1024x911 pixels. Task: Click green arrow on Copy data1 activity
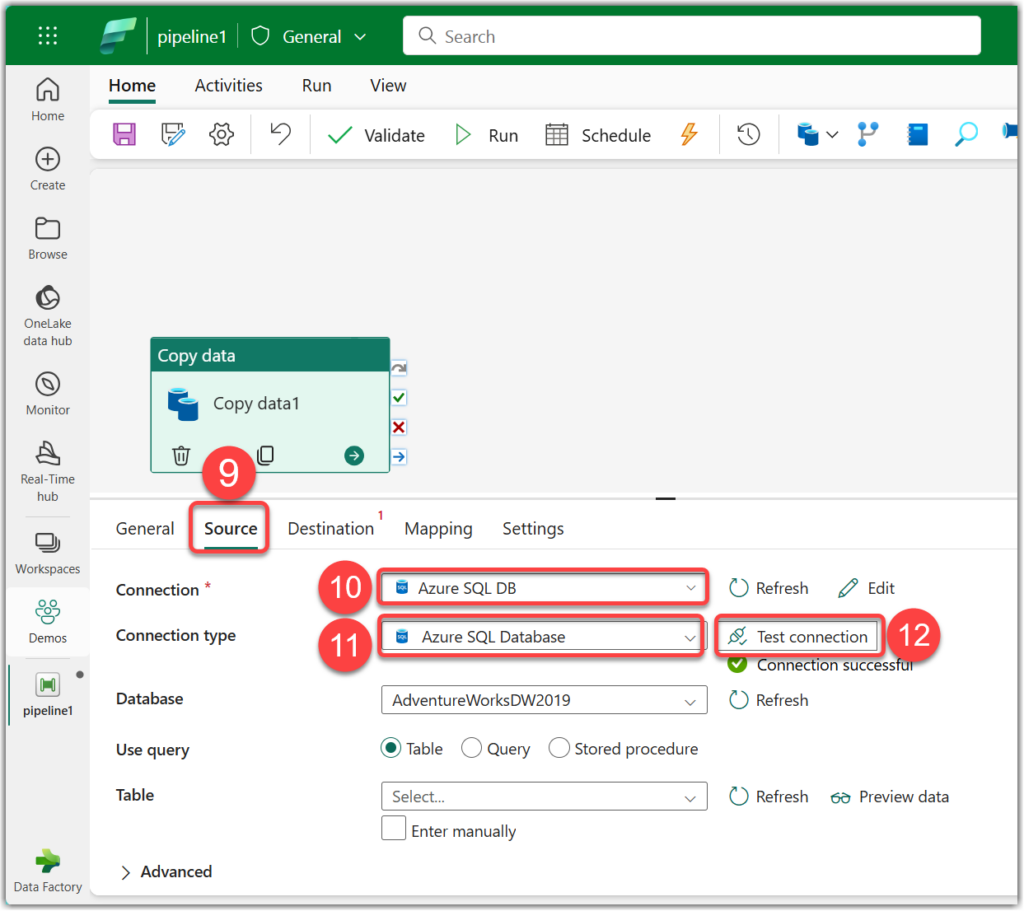(x=354, y=455)
